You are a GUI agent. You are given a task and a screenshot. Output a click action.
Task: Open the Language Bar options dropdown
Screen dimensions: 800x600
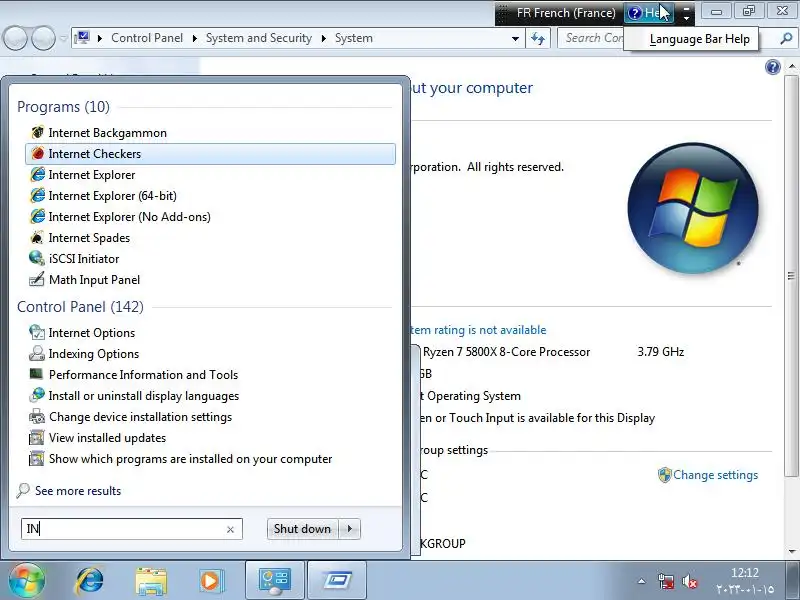[x=687, y=18]
